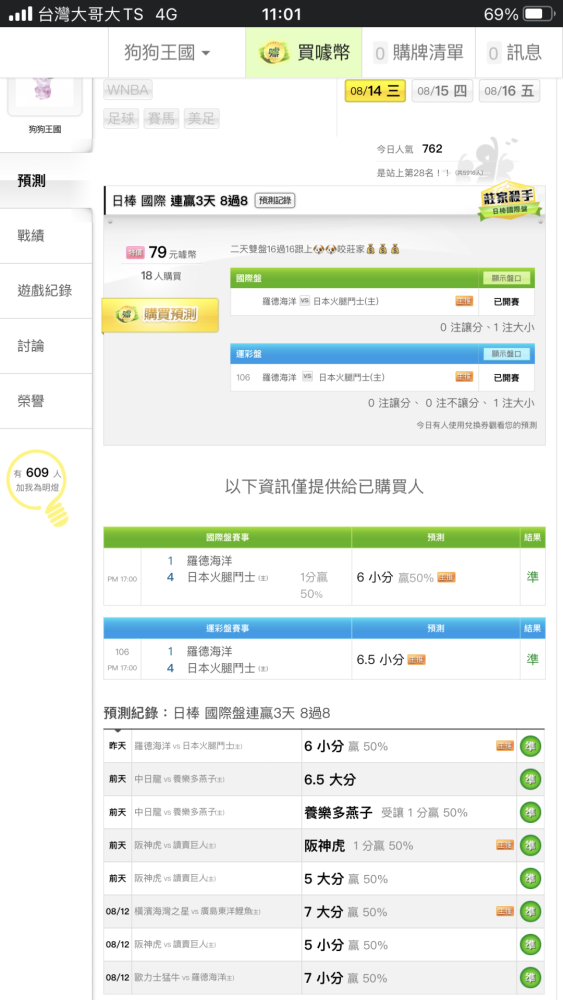Filter by WNBA category tag
563x1000 pixels.
point(128,91)
